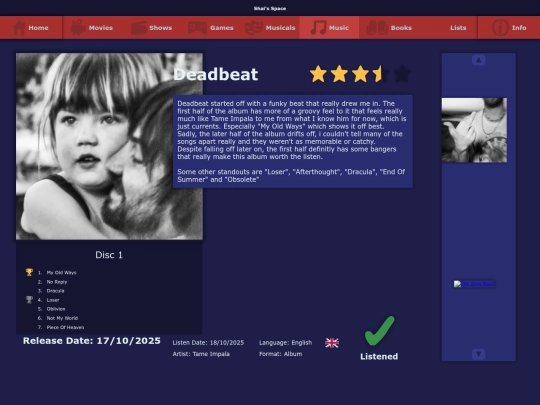Click the Format: Album text
Viewport: 540px width, 405px height.
(281, 354)
